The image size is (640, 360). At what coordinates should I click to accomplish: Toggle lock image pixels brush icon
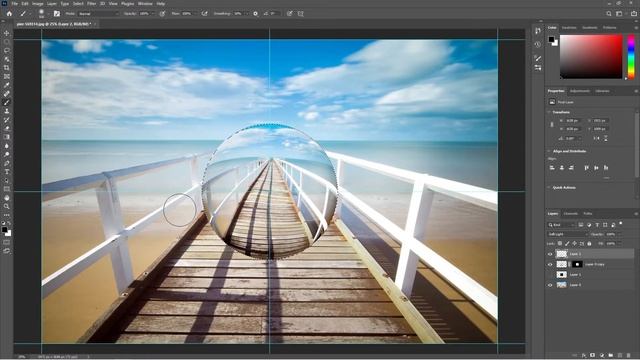click(567, 244)
